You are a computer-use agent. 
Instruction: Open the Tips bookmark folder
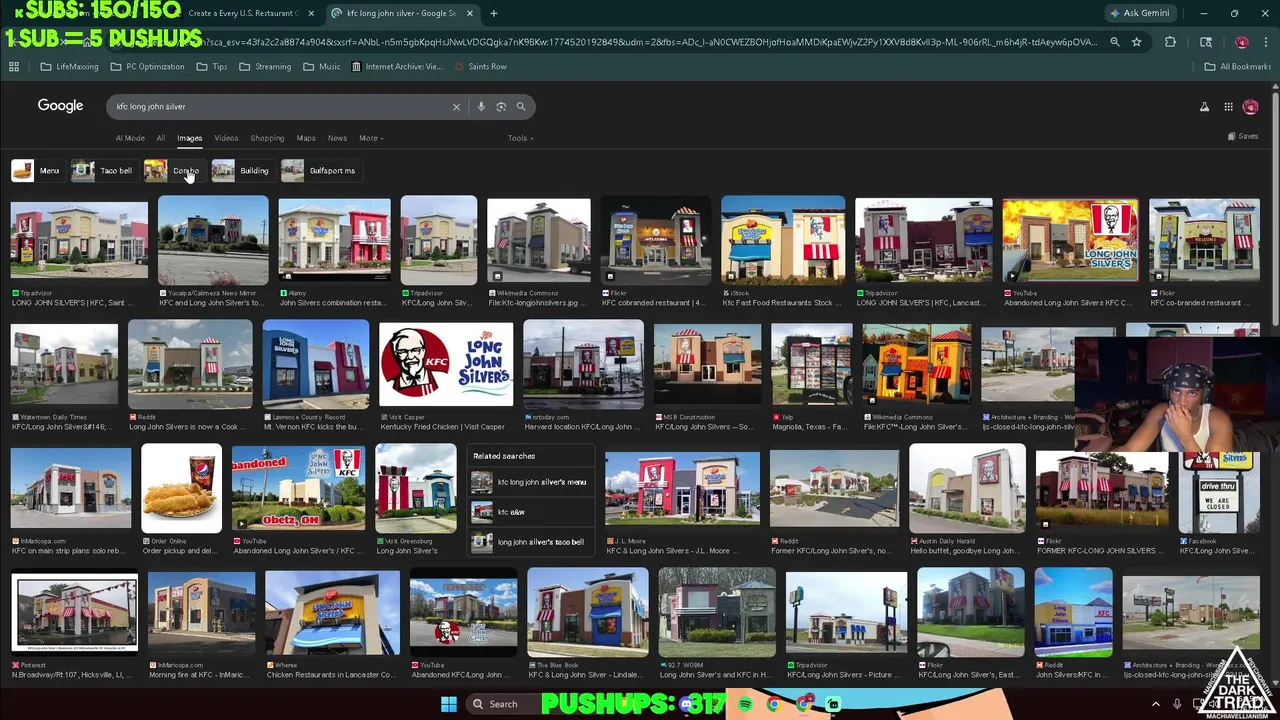coord(212,67)
